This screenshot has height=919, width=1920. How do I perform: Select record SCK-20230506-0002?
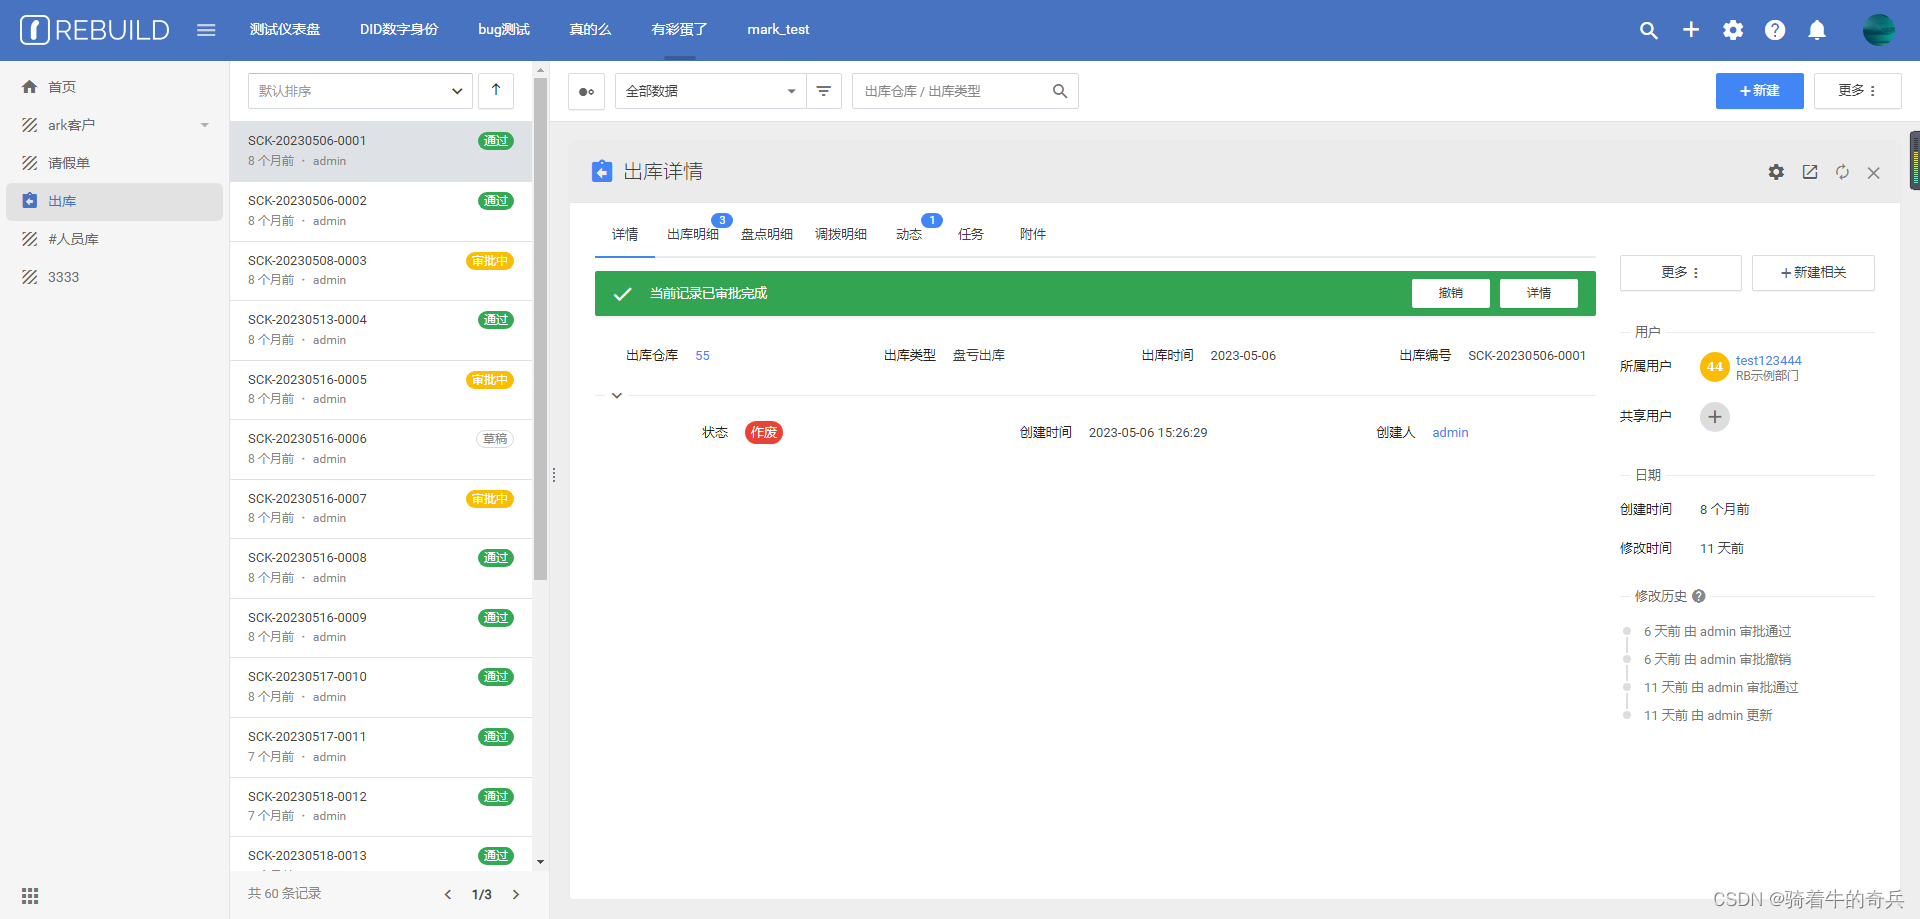(x=381, y=211)
